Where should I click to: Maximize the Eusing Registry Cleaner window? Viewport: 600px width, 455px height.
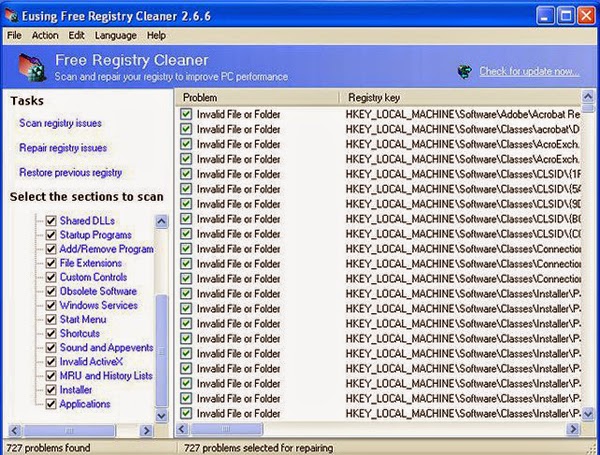(x=566, y=16)
